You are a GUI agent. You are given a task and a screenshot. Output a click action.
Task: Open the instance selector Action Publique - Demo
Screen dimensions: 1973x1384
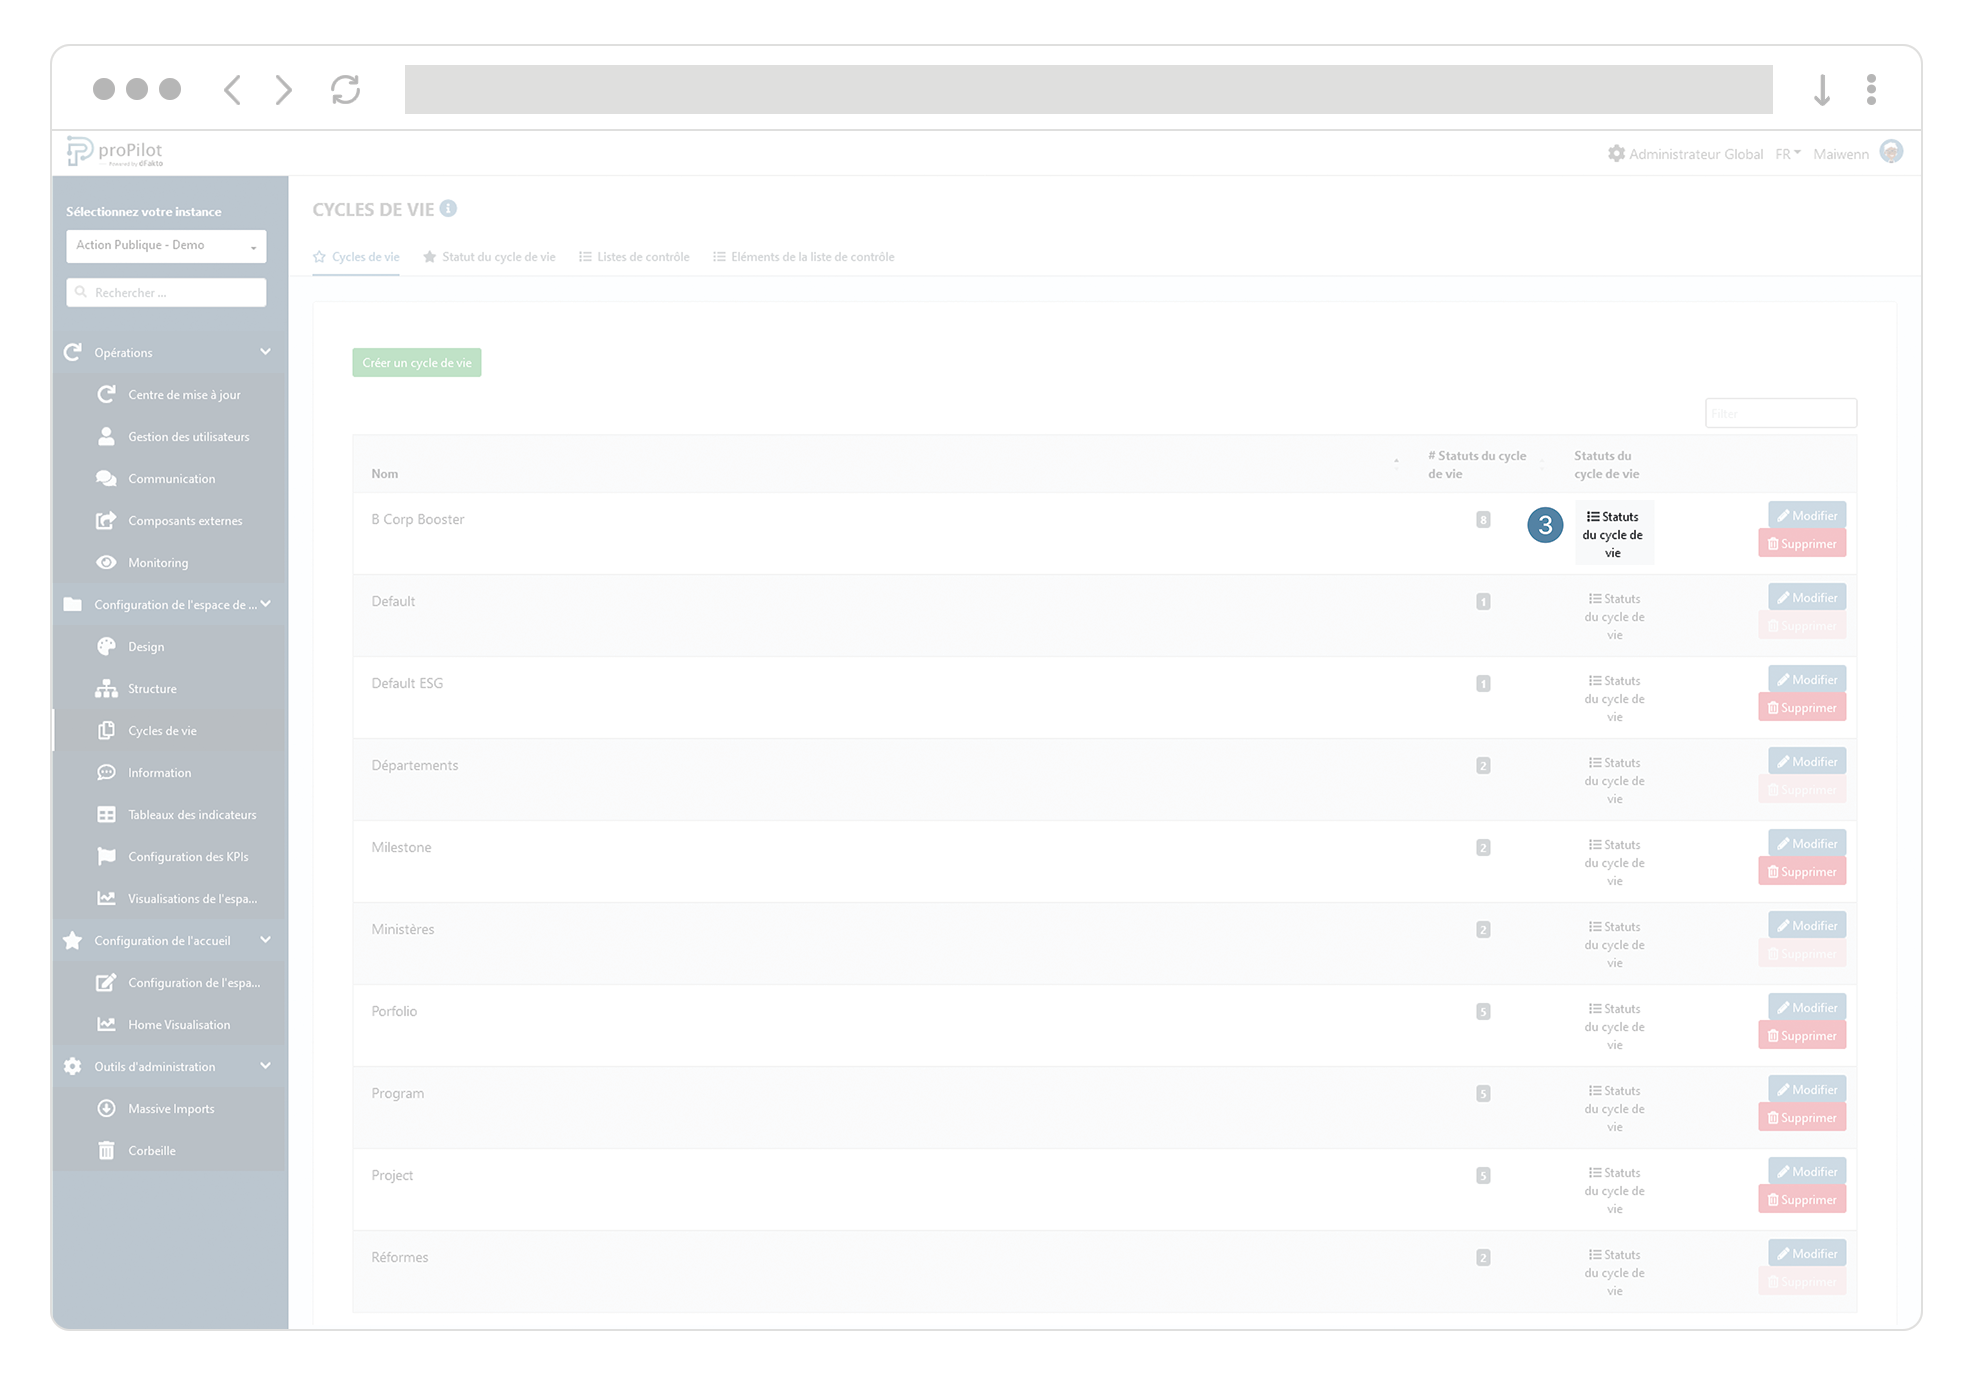tap(166, 245)
